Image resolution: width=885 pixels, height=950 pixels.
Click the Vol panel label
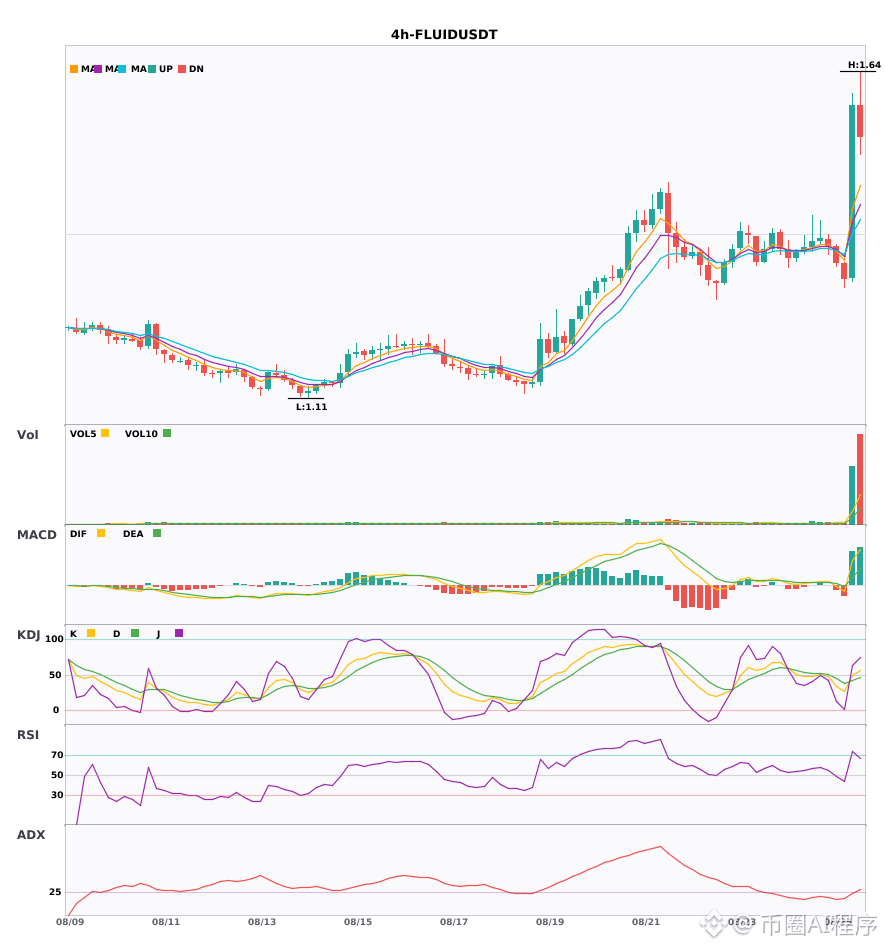pos(27,435)
